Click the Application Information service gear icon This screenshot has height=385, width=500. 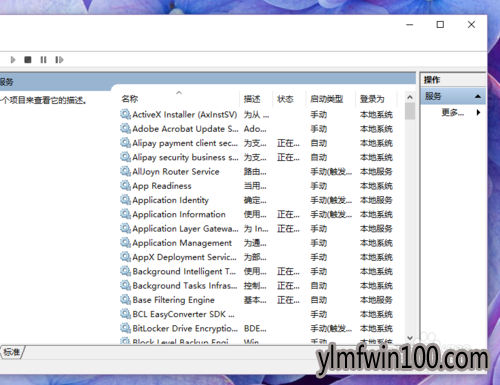125,214
